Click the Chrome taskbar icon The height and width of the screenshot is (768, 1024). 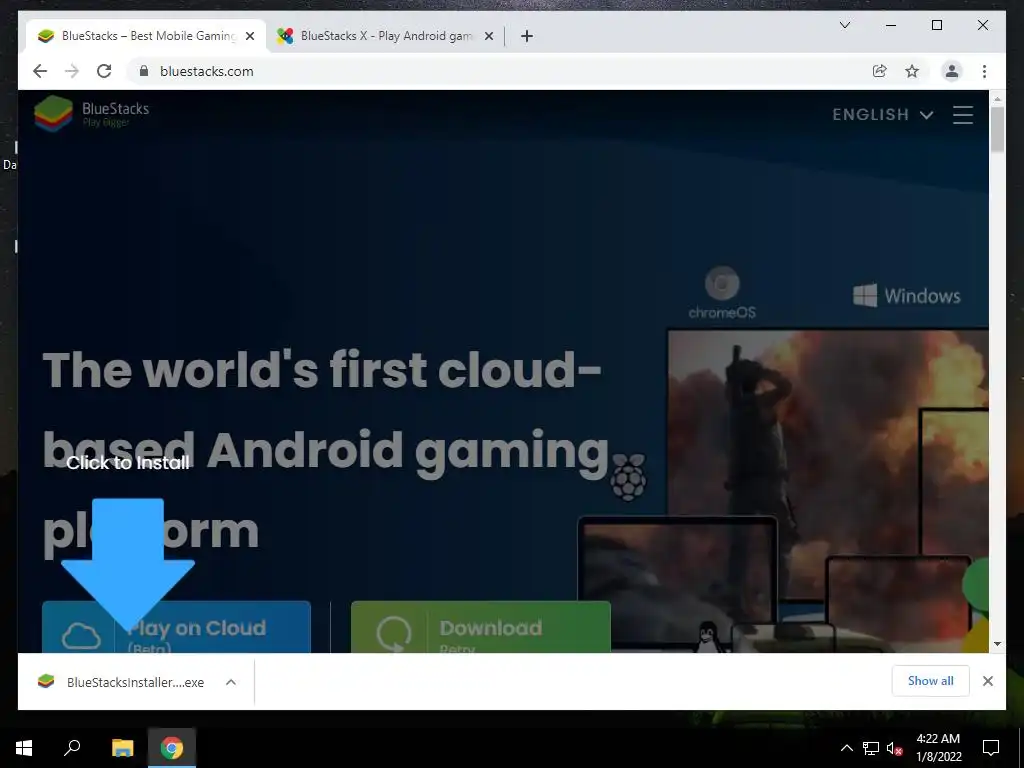pyautogui.click(x=172, y=748)
